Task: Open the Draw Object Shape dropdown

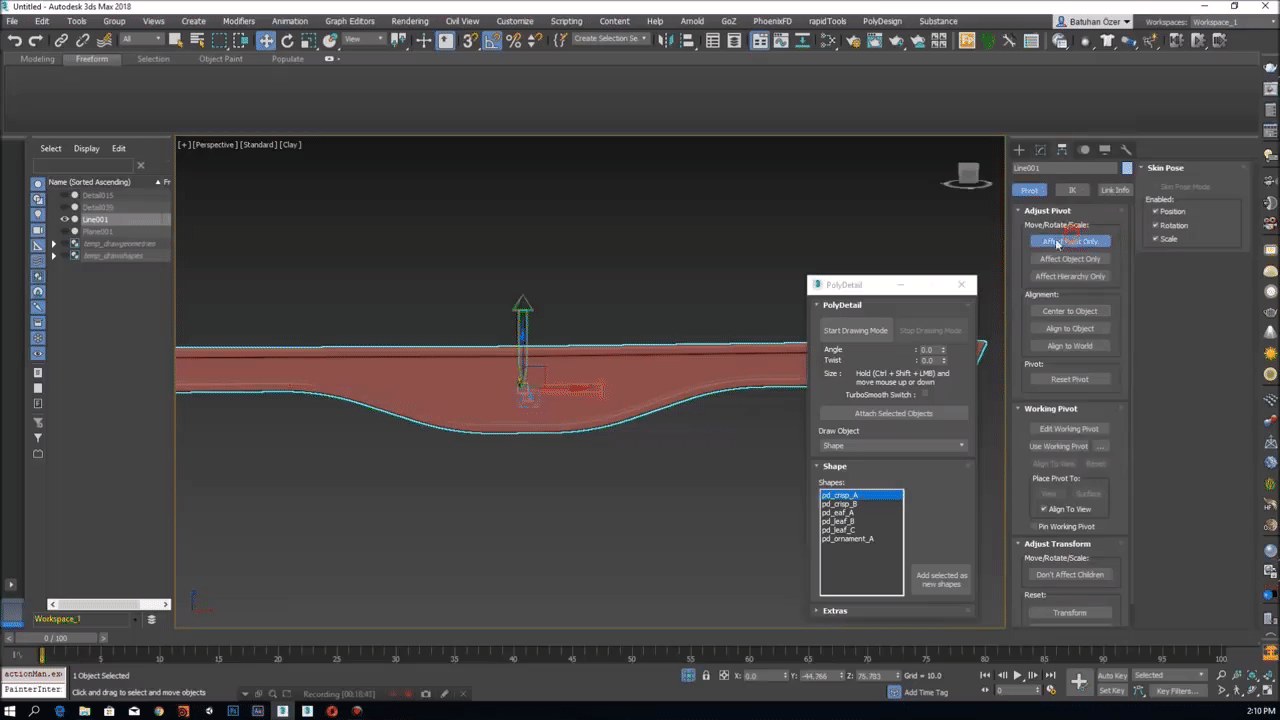Action: [893, 446]
